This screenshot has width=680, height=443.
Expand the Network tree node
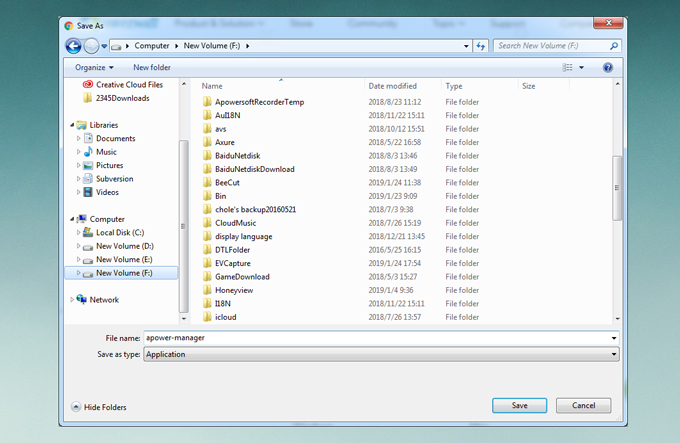72,300
